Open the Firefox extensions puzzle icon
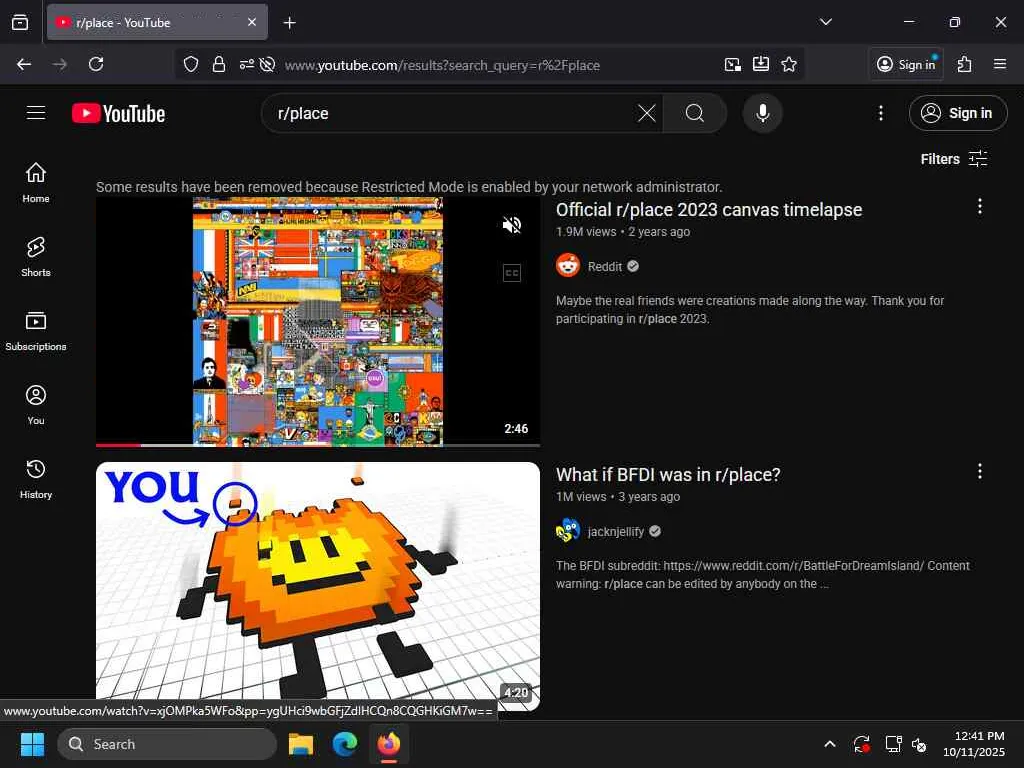The width and height of the screenshot is (1024, 768). click(x=964, y=64)
